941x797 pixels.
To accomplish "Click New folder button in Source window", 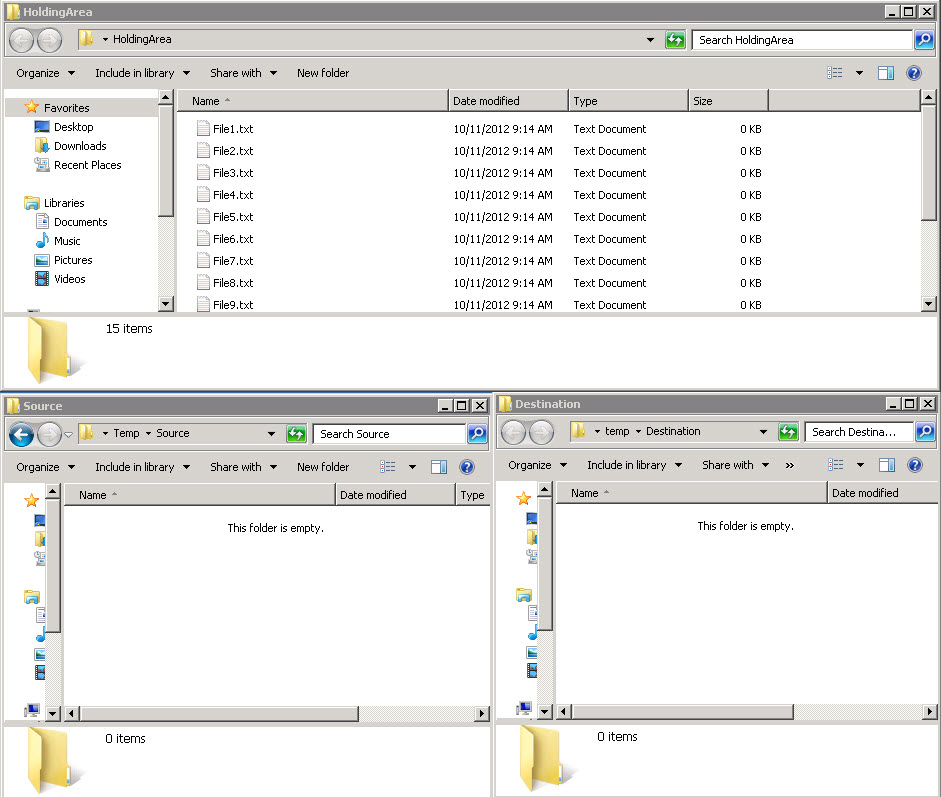I will [323, 467].
